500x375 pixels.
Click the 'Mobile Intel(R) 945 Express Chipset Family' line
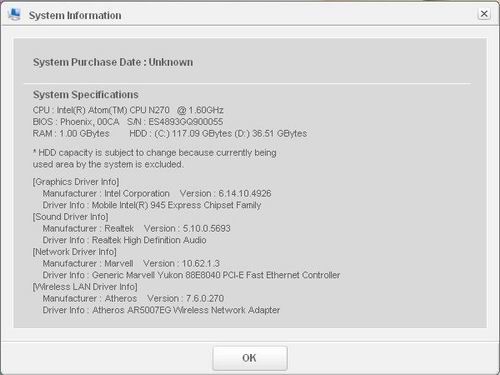tap(152, 205)
